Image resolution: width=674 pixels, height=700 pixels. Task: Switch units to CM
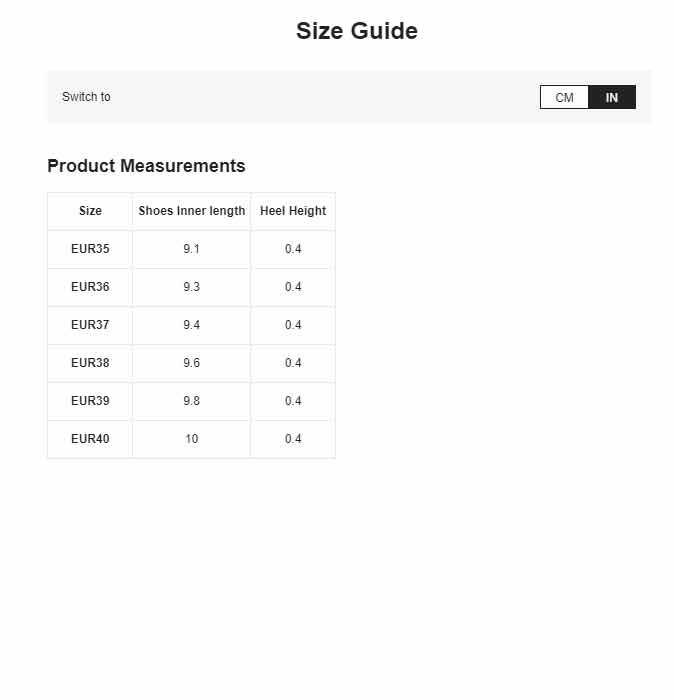[x=564, y=97]
